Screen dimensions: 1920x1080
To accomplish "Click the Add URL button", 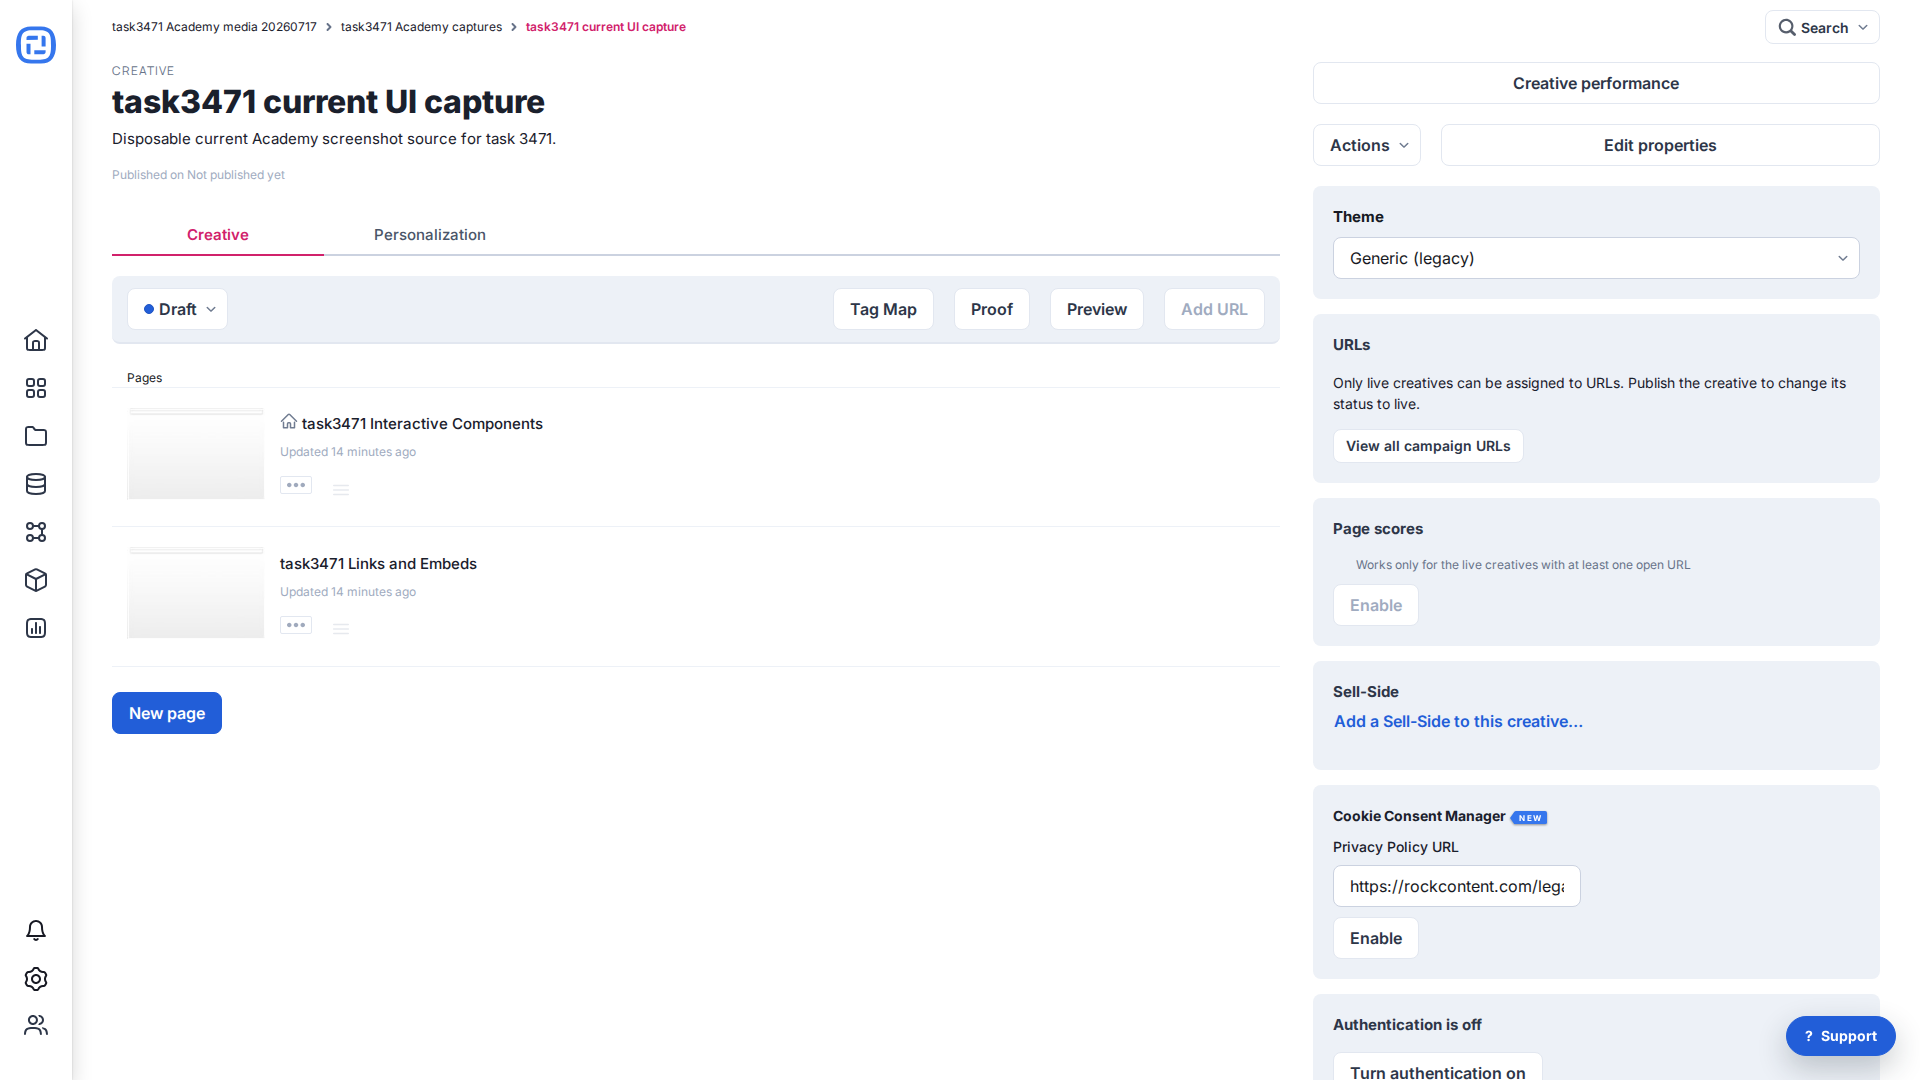I will (x=1214, y=310).
